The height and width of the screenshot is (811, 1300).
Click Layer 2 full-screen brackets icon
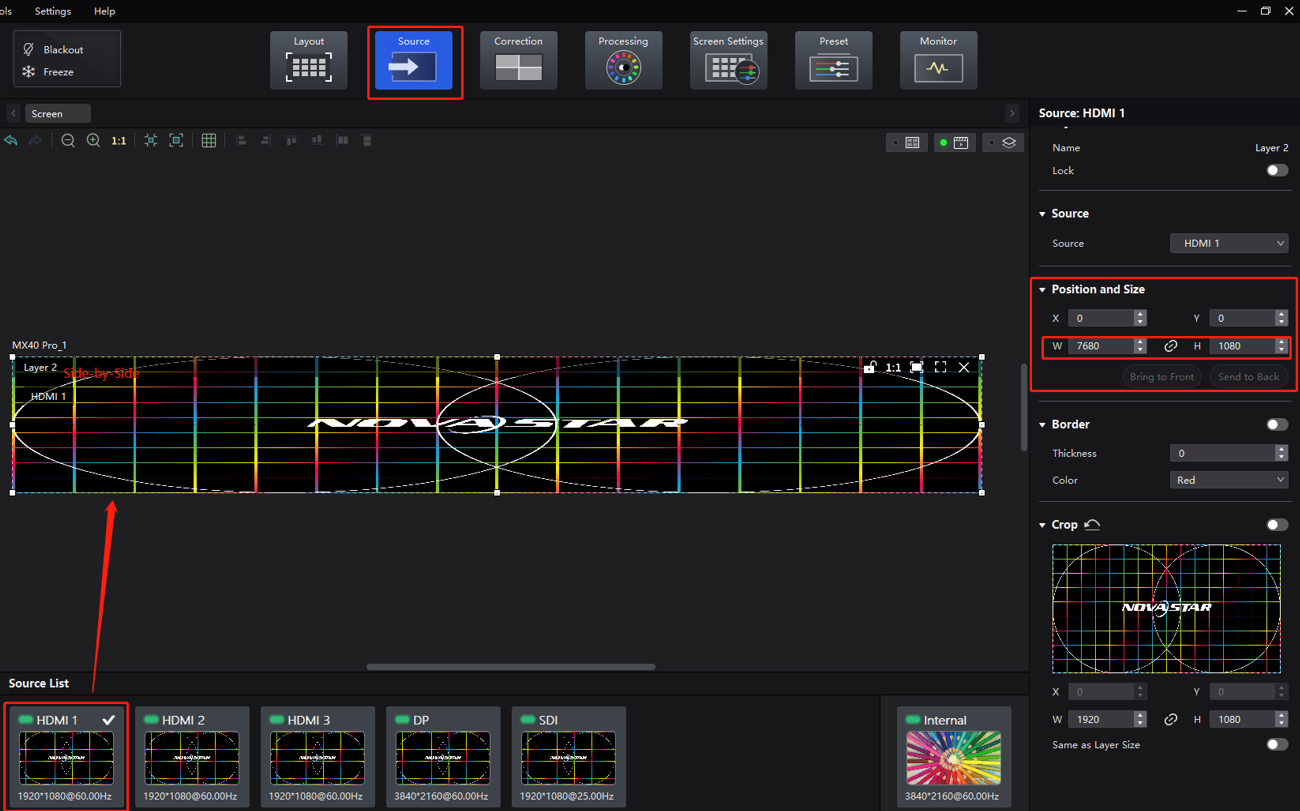tap(940, 368)
